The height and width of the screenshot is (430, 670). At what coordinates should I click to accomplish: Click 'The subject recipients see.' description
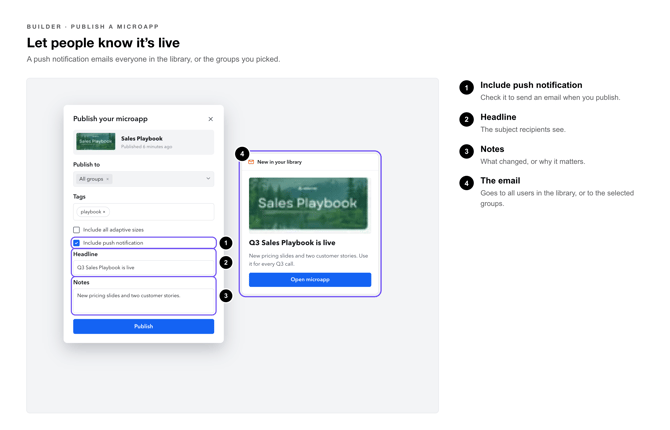point(523,130)
